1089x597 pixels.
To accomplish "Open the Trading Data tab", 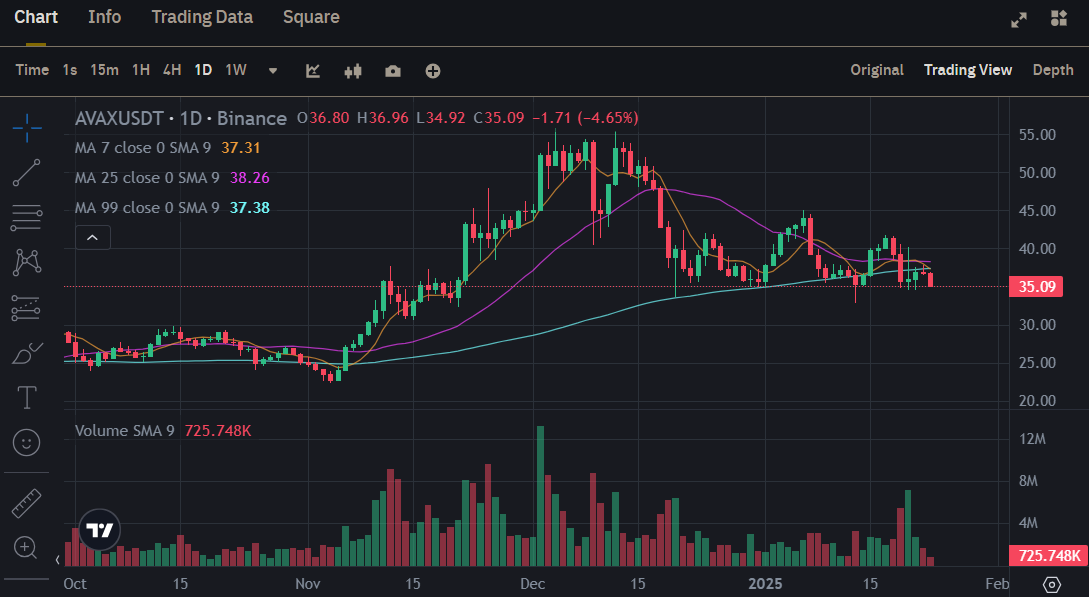I will tap(202, 17).
